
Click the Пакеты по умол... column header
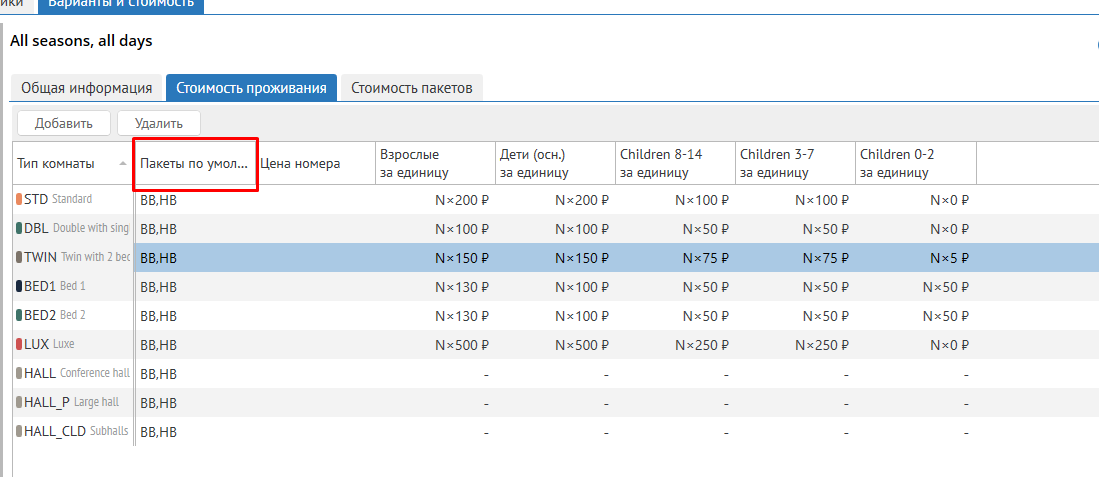coord(195,163)
